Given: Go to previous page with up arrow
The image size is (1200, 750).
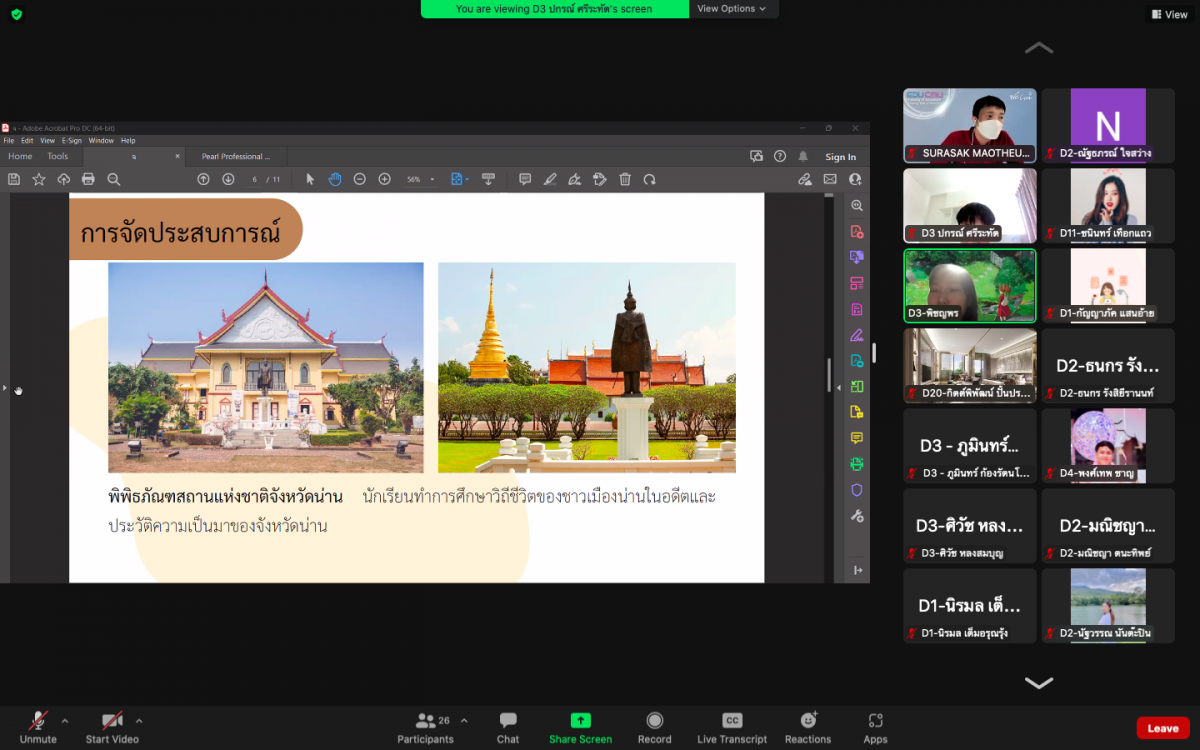Looking at the screenshot, I should tap(203, 179).
